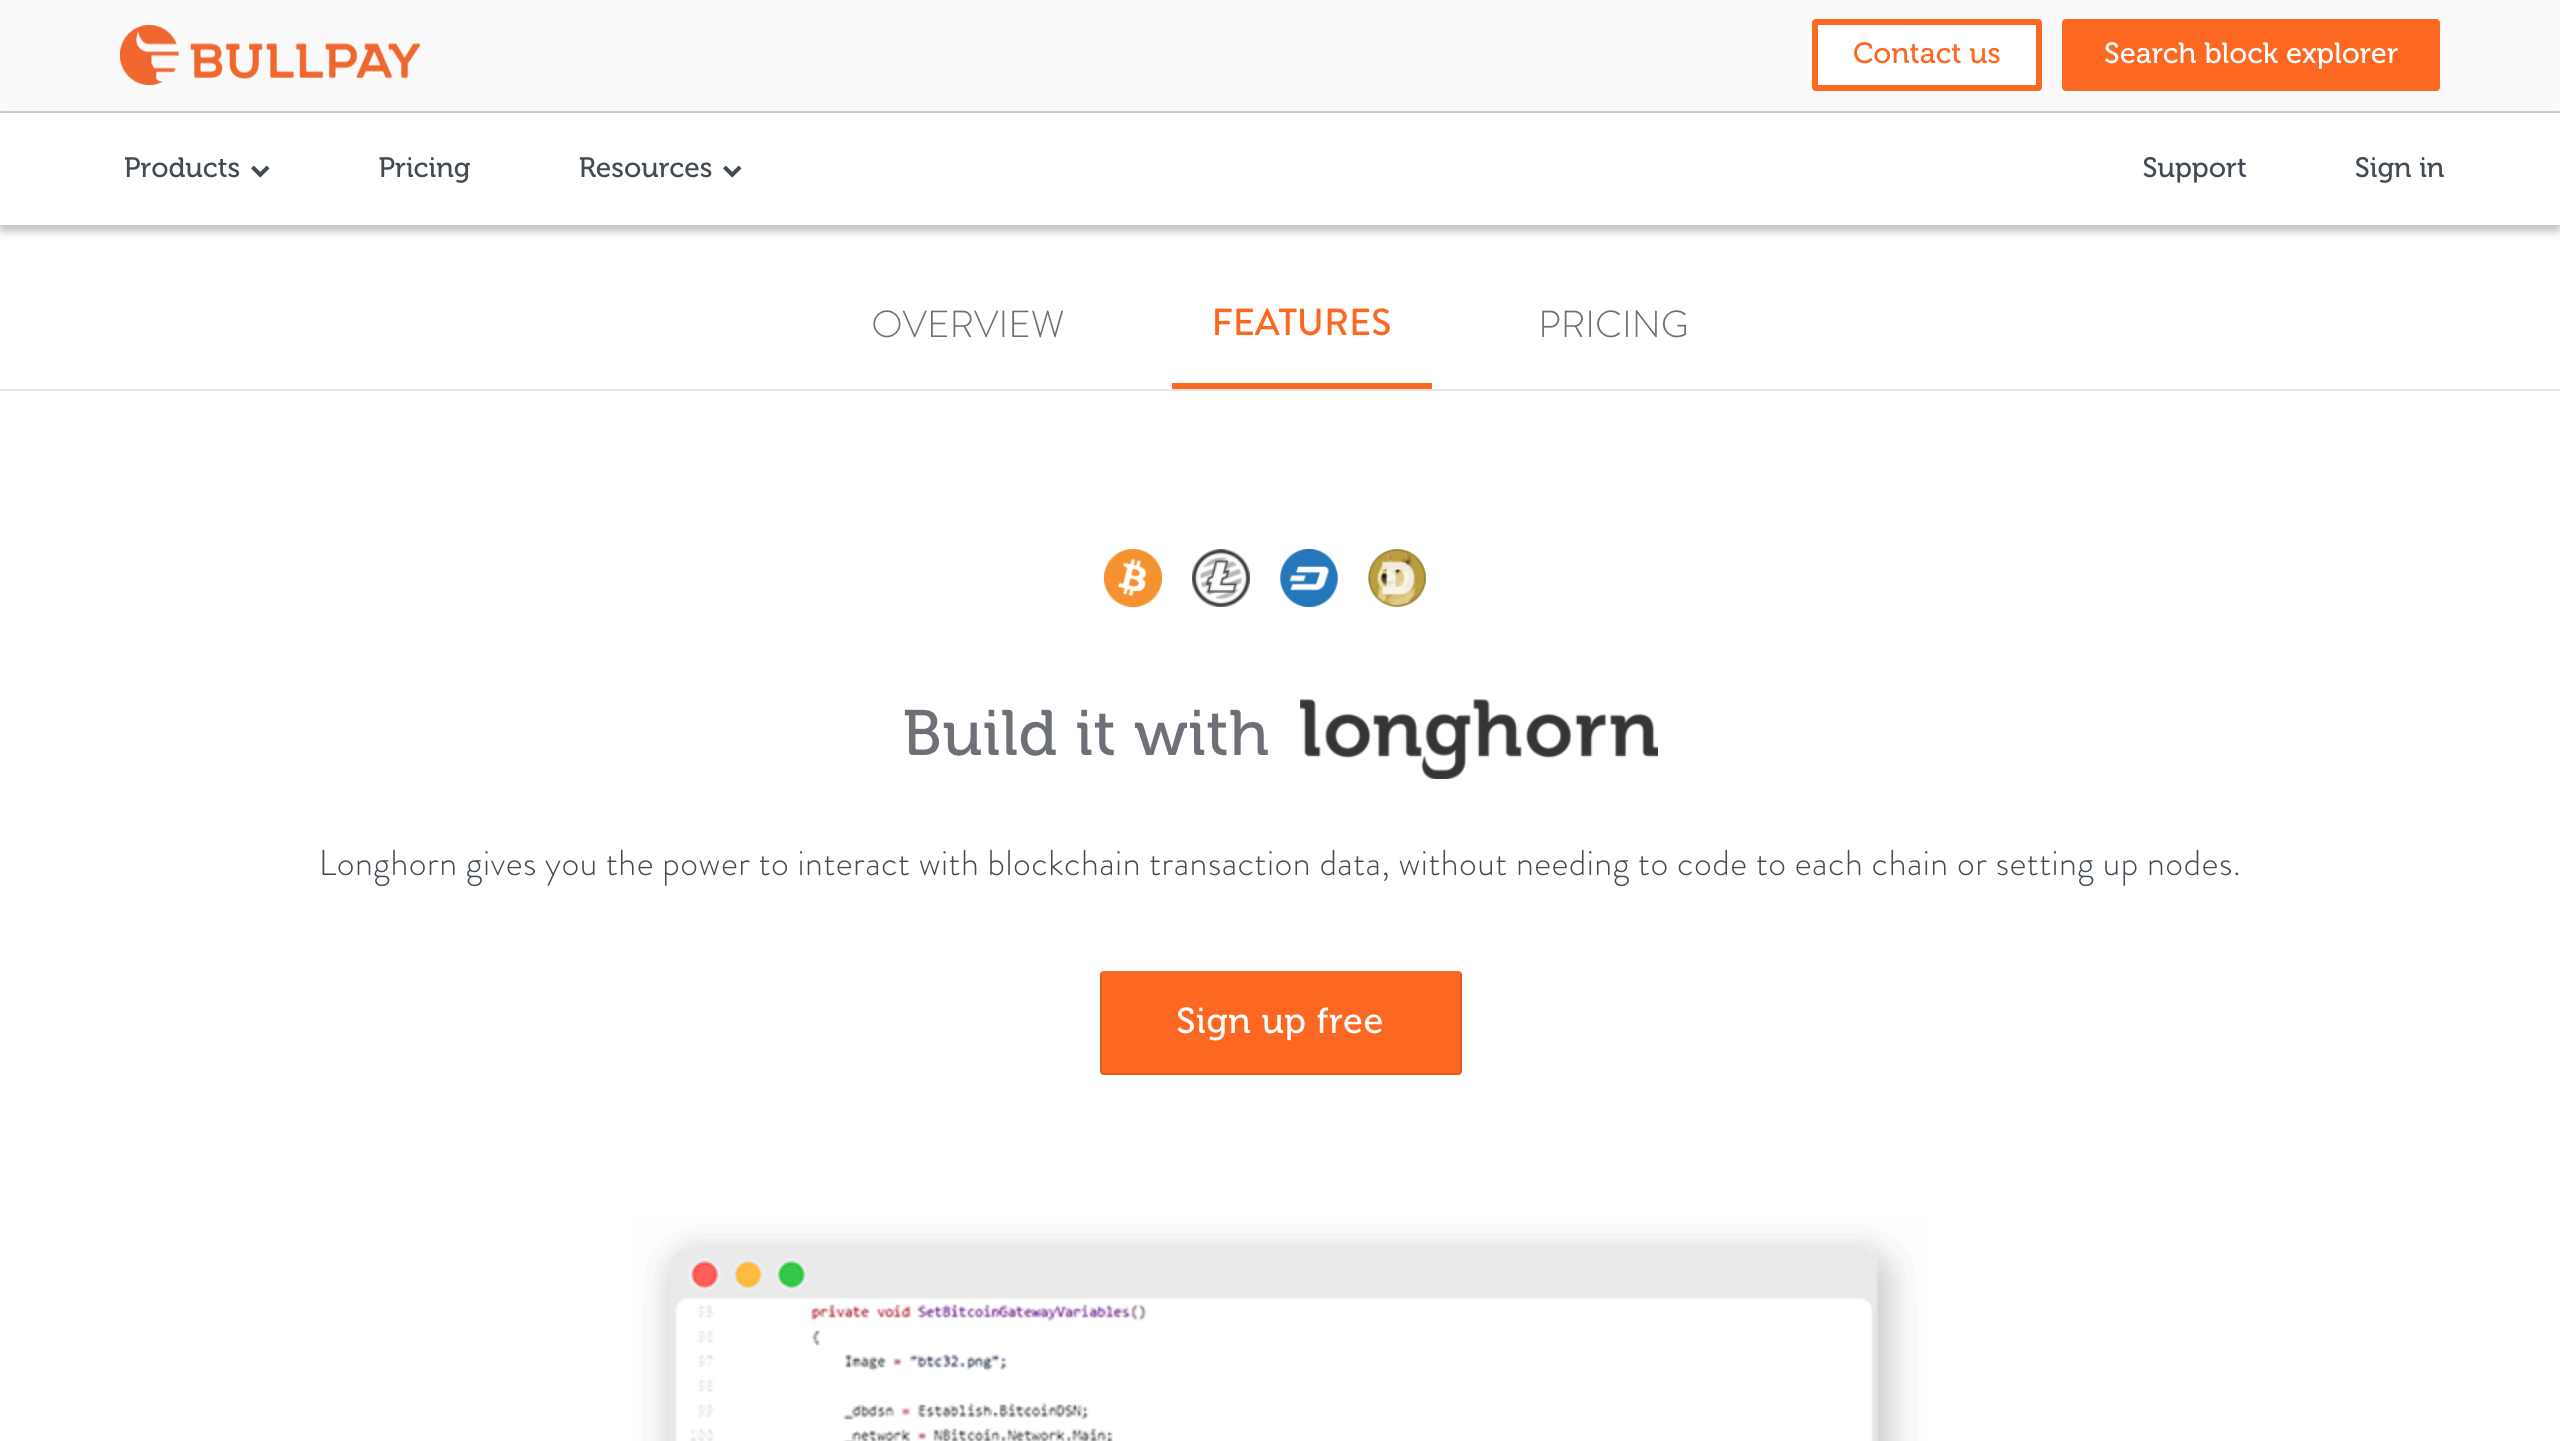Click the Bitcoin icon
The image size is (2560, 1441).
1134,578
